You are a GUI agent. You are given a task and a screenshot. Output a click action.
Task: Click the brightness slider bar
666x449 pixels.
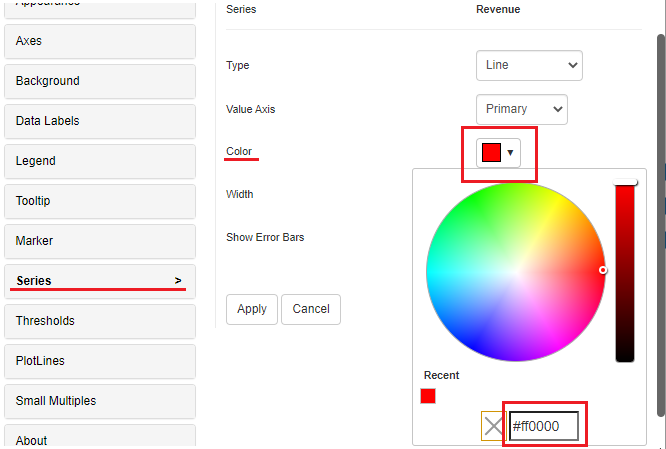coord(625,270)
